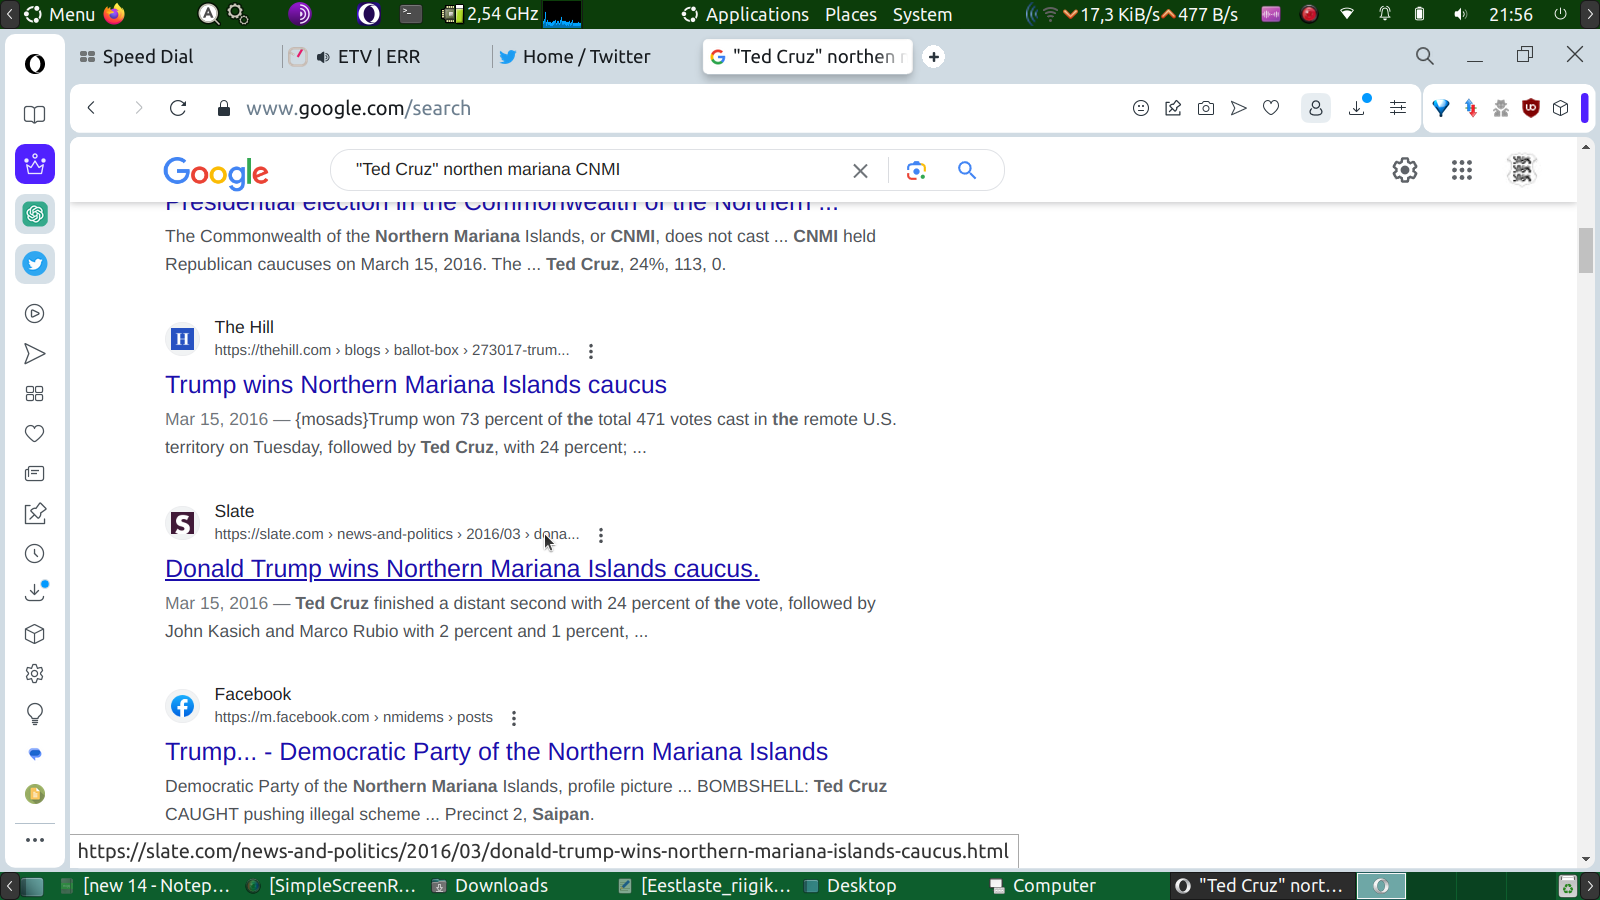Image resolution: width=1600 pixels, height=900 pixels.
Task: Switch to the Computer window in taskbar
Action: point(1043,886)
